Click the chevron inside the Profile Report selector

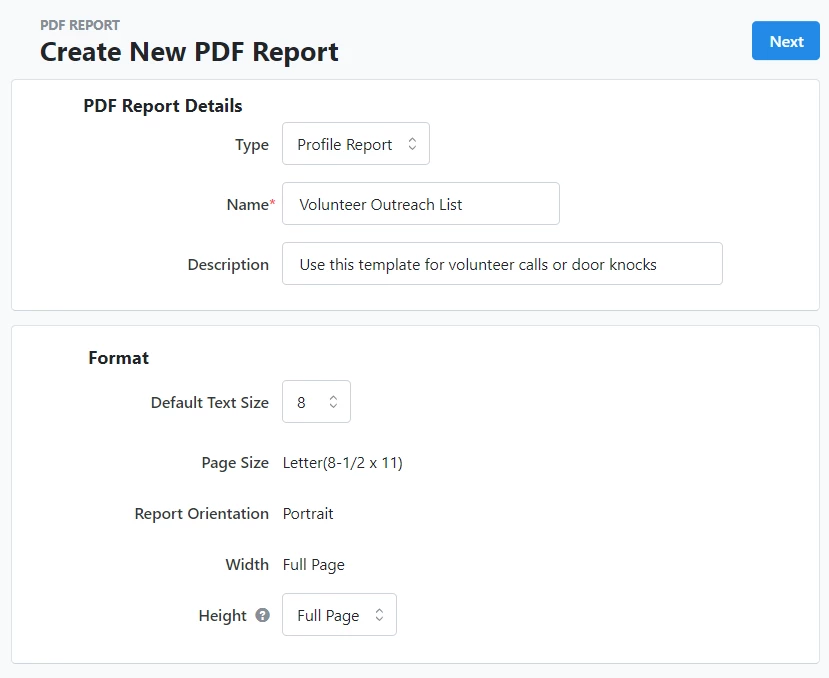coord(414,143)
